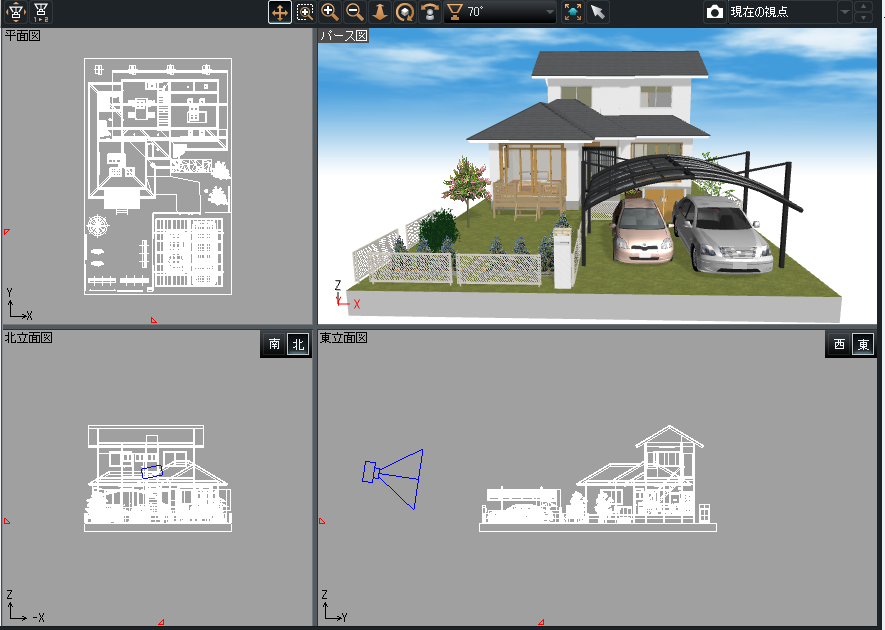Select the walk-through movement tool
The image size is (885, 630).
tap(380, 12)
